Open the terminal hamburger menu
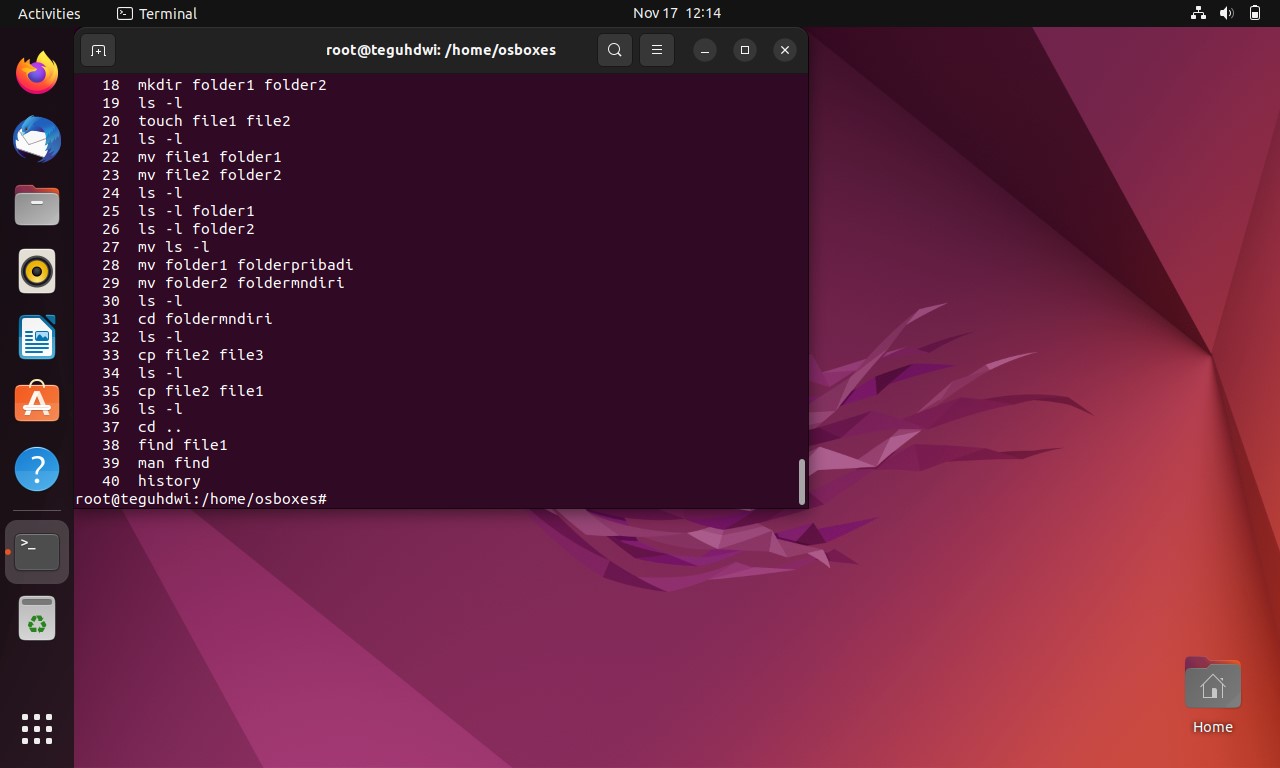The width and height of the screenshot is (1280, 768). point(657,50)
